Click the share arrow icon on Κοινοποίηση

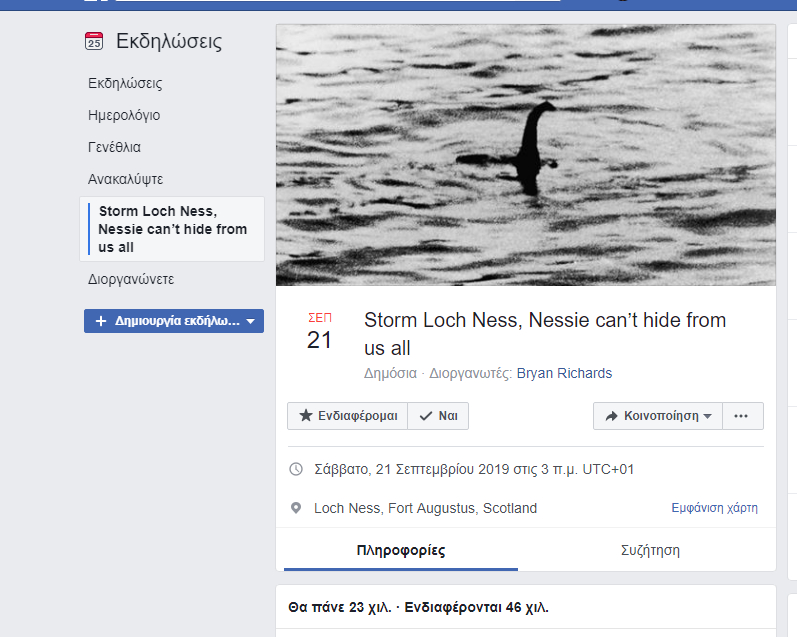pyautogui.click(x=611, y=416)
